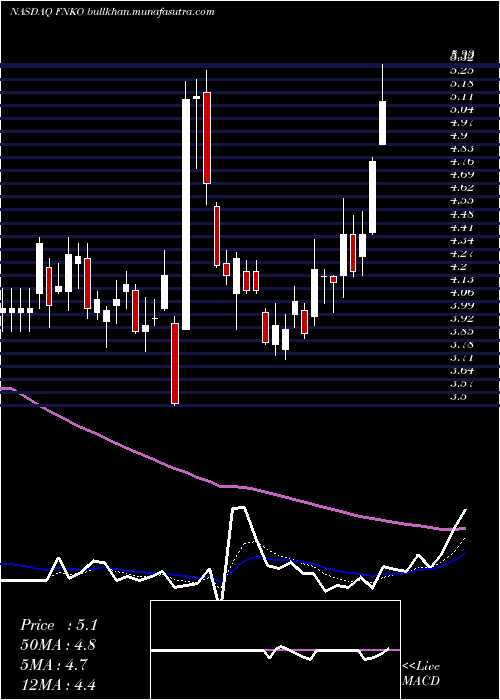The height and width of the screenshot is (700, 500).
Task: Click the 5.18 price axis label
Action: coord(462,83)
